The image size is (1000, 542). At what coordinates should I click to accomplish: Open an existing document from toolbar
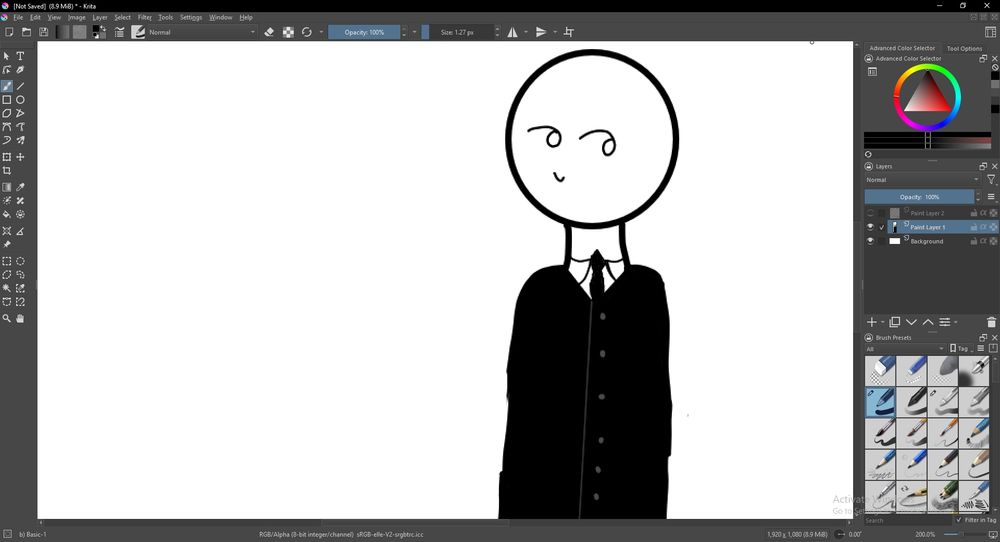[26, 32]
